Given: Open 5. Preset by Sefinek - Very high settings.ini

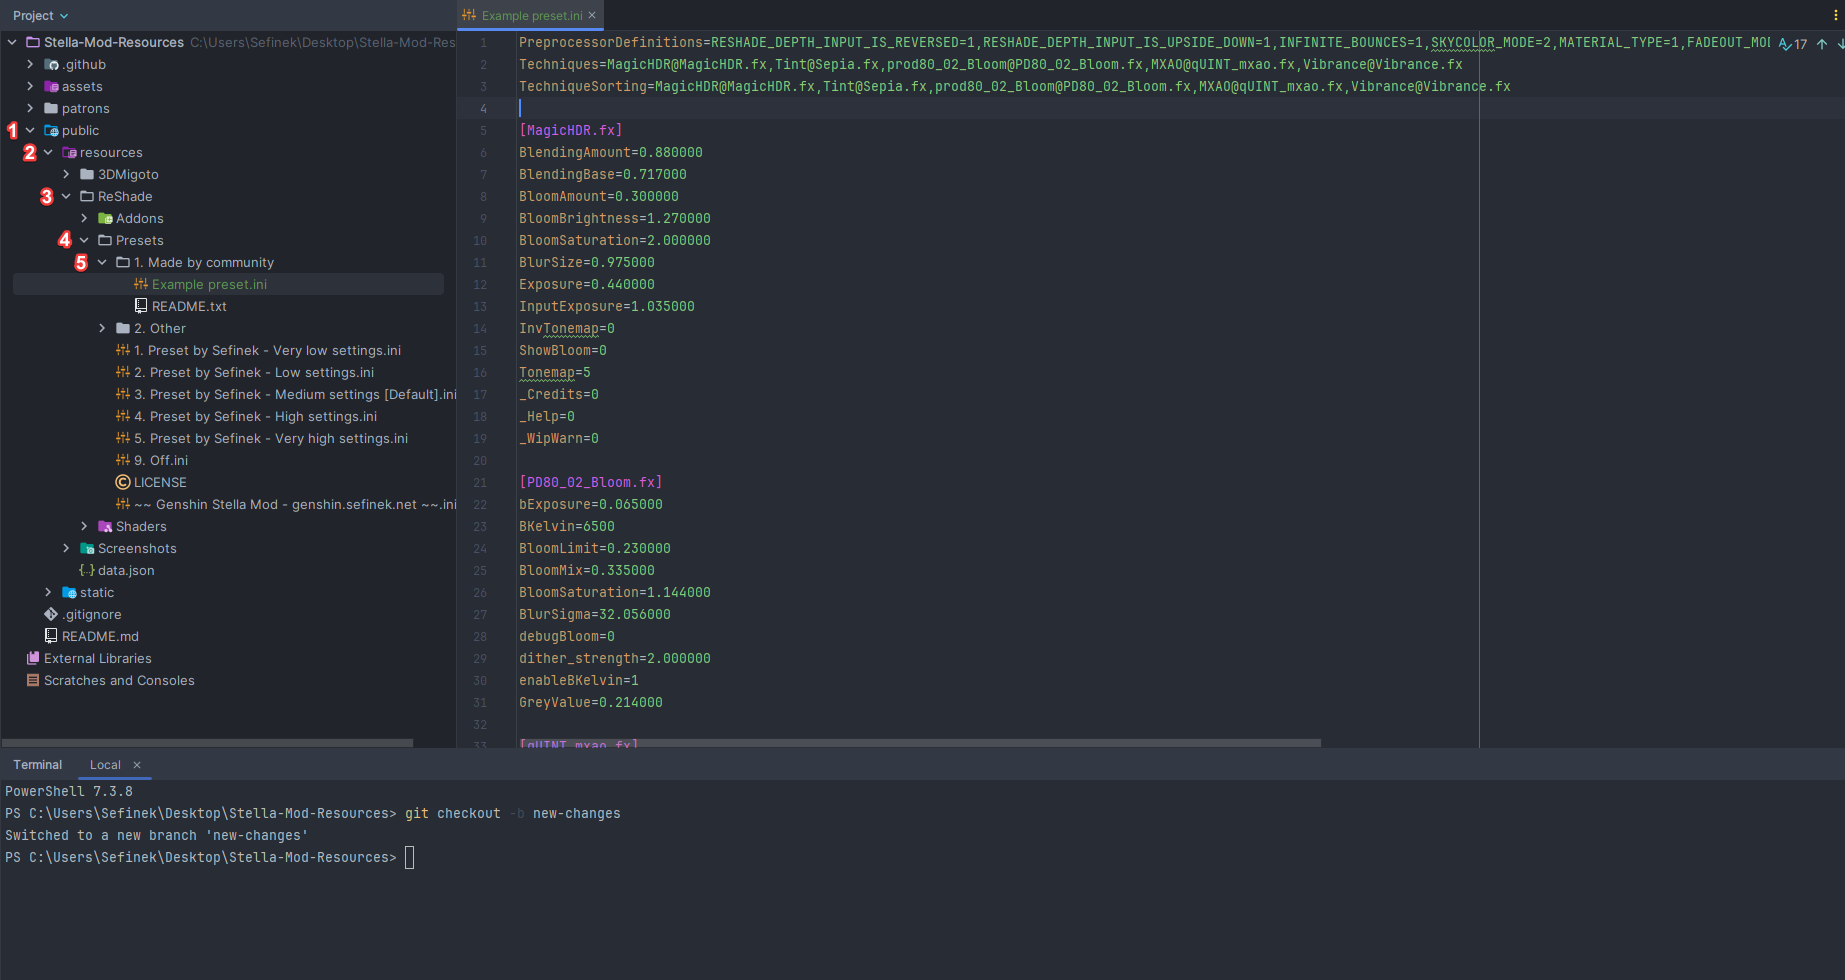Looking at the screenshot, I should click(271, 438).
